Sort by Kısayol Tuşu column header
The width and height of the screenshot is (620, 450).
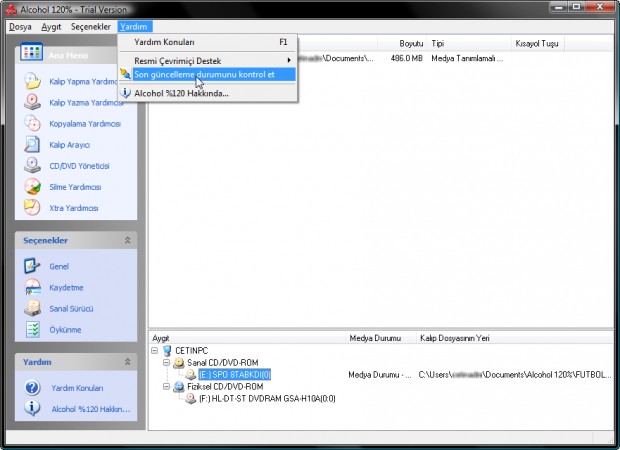[538, 43]
